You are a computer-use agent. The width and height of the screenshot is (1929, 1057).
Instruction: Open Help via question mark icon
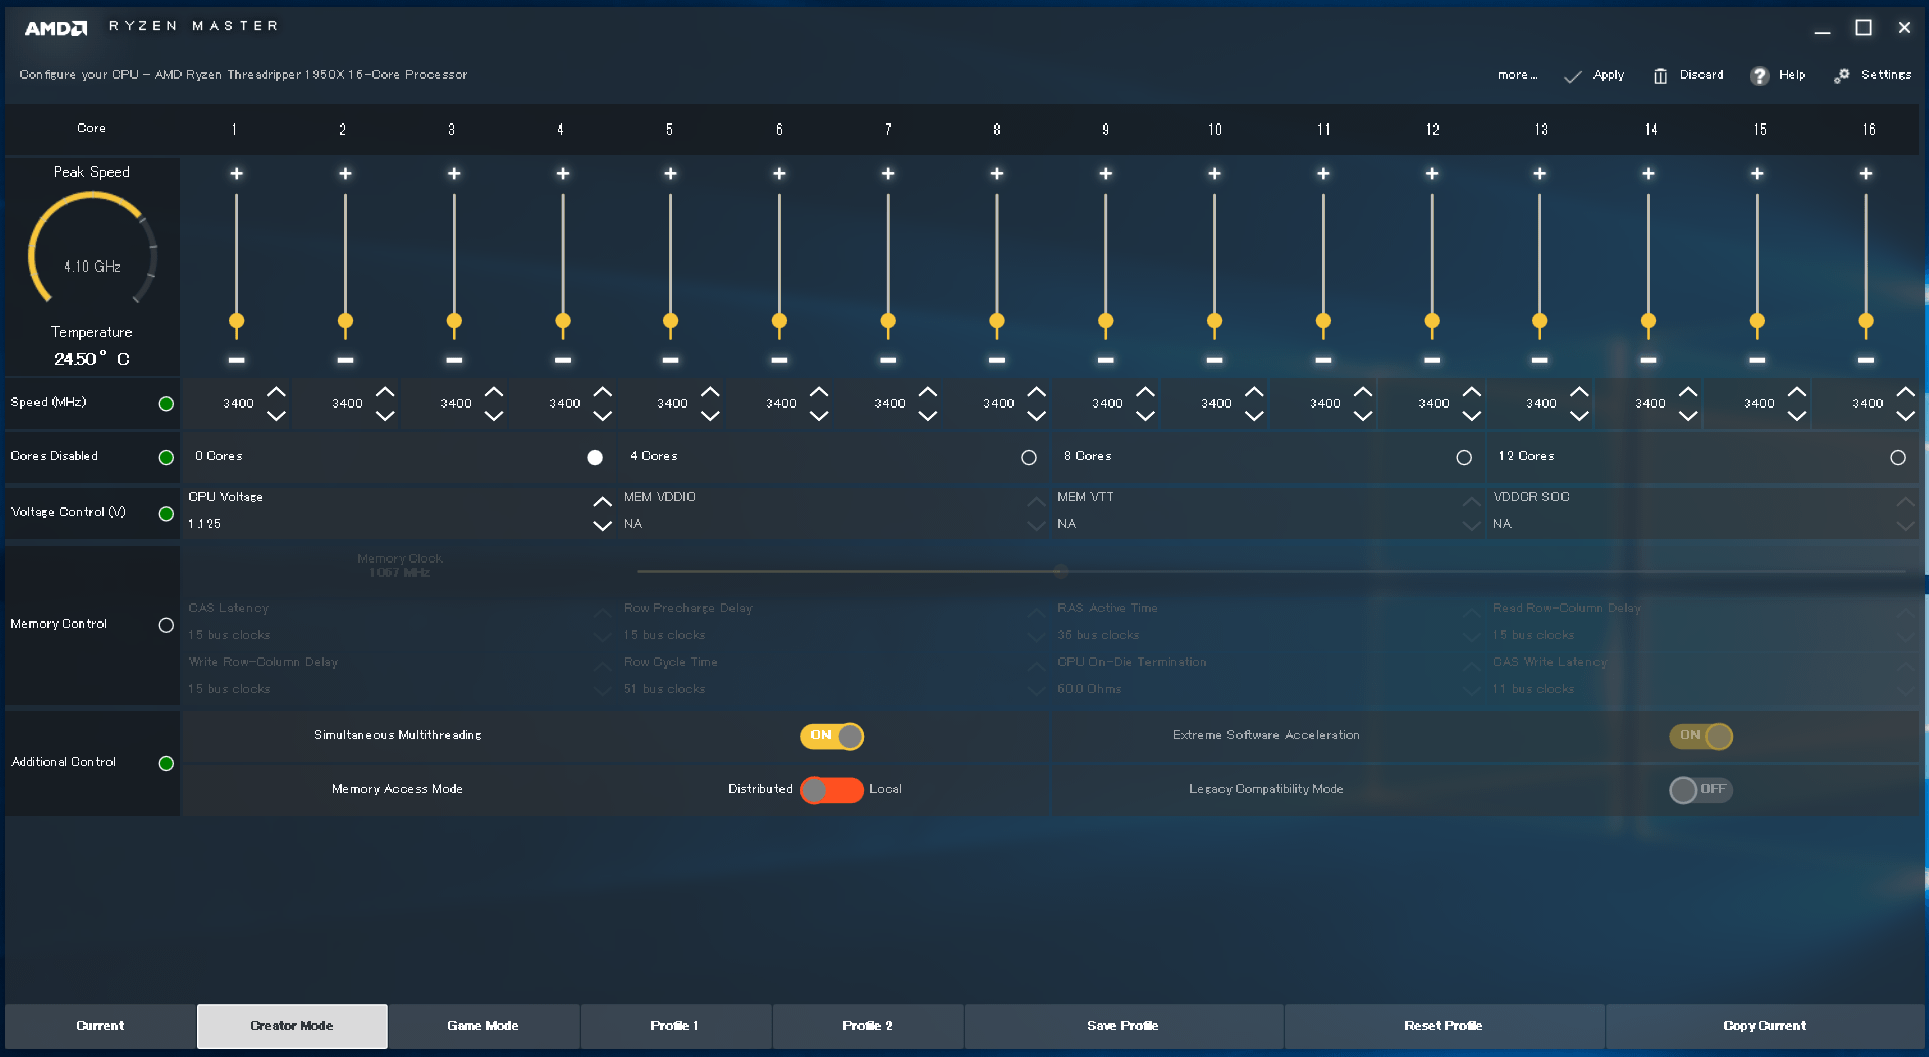(x=1759, y=76)
